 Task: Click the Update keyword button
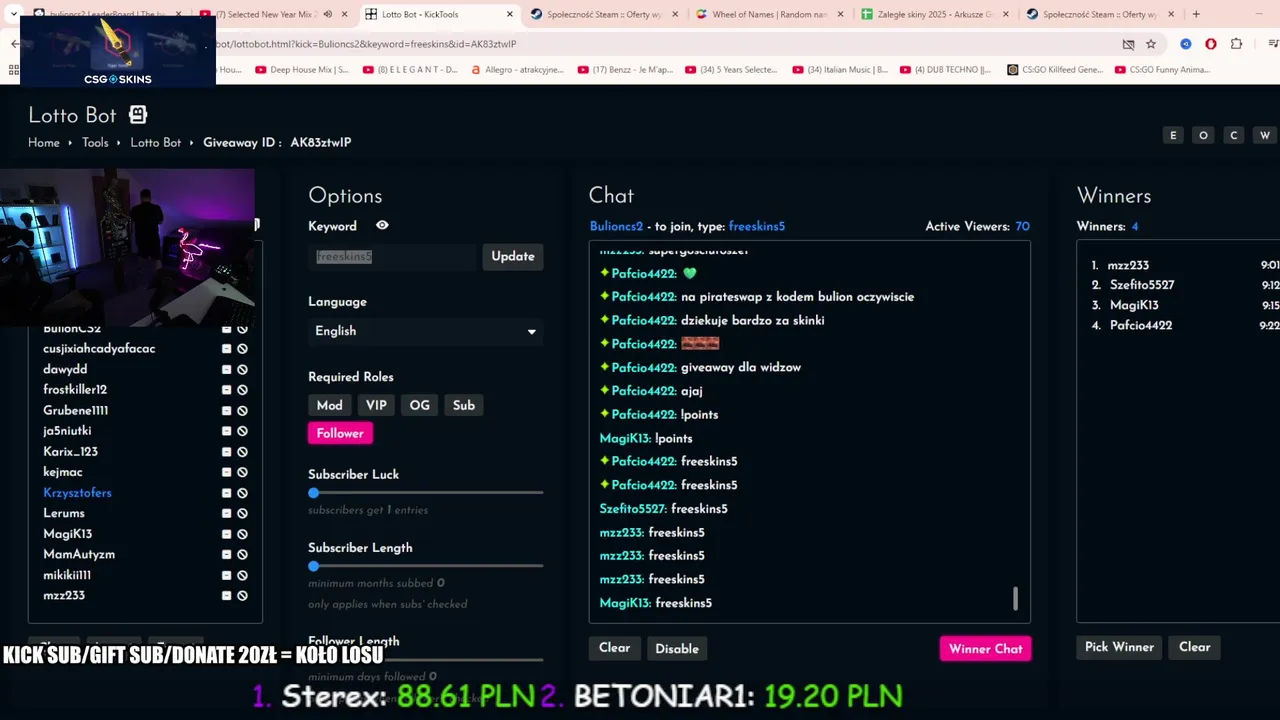(513, 257)
